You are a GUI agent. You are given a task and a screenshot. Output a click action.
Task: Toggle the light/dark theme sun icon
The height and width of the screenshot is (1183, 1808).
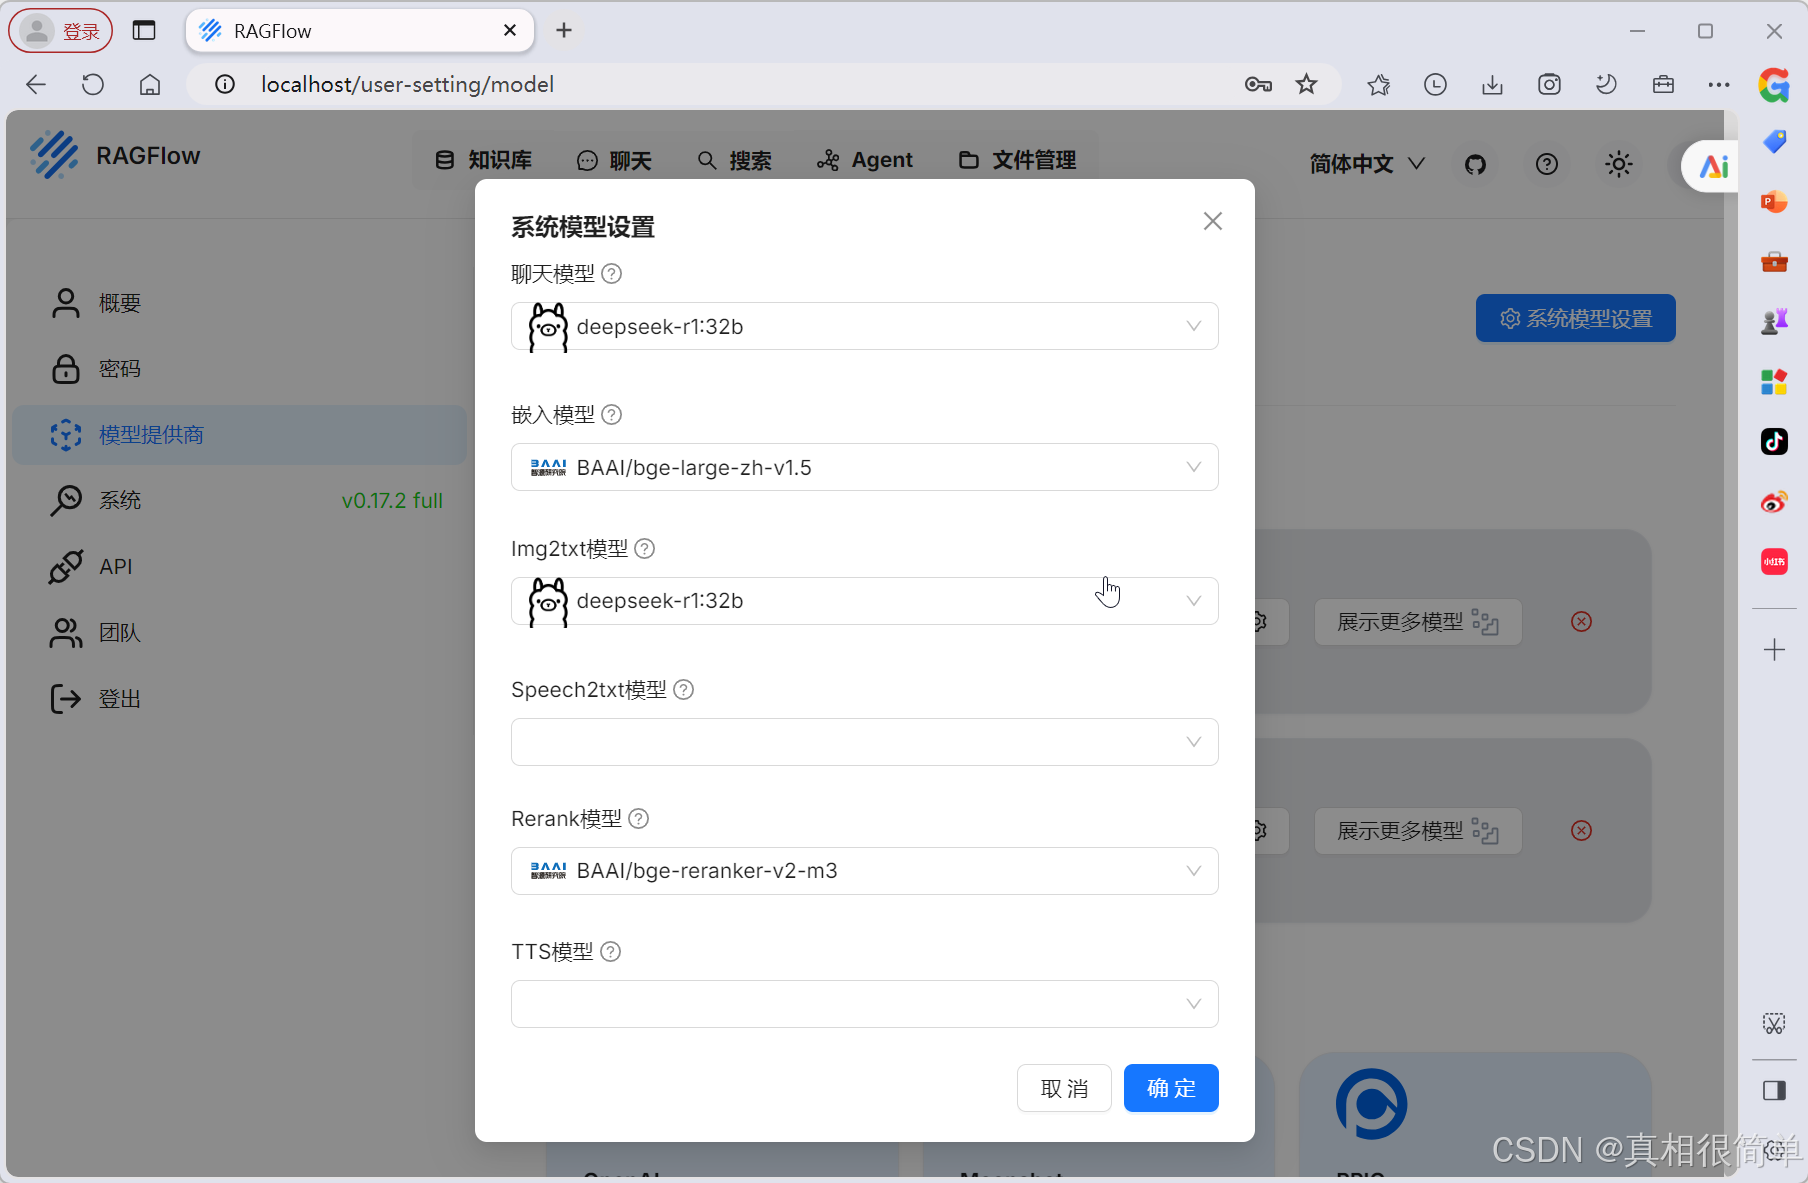(1619, 164)
